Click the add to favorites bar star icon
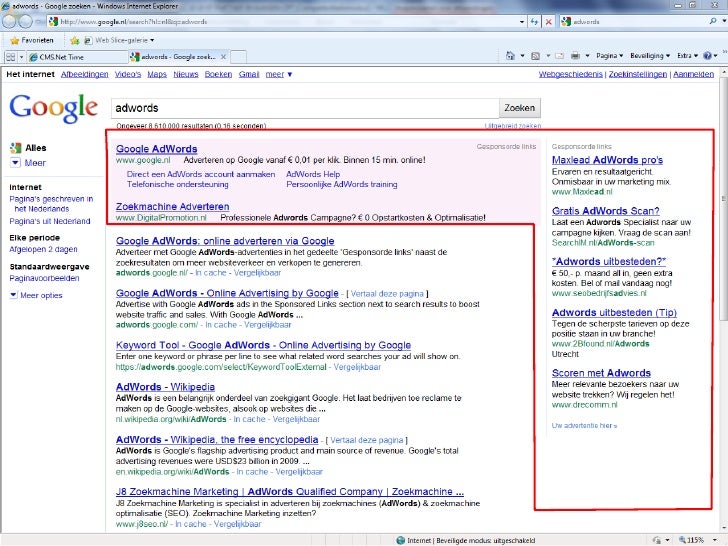728x546 pixels. pyautogui.click(x=74, y=40)
